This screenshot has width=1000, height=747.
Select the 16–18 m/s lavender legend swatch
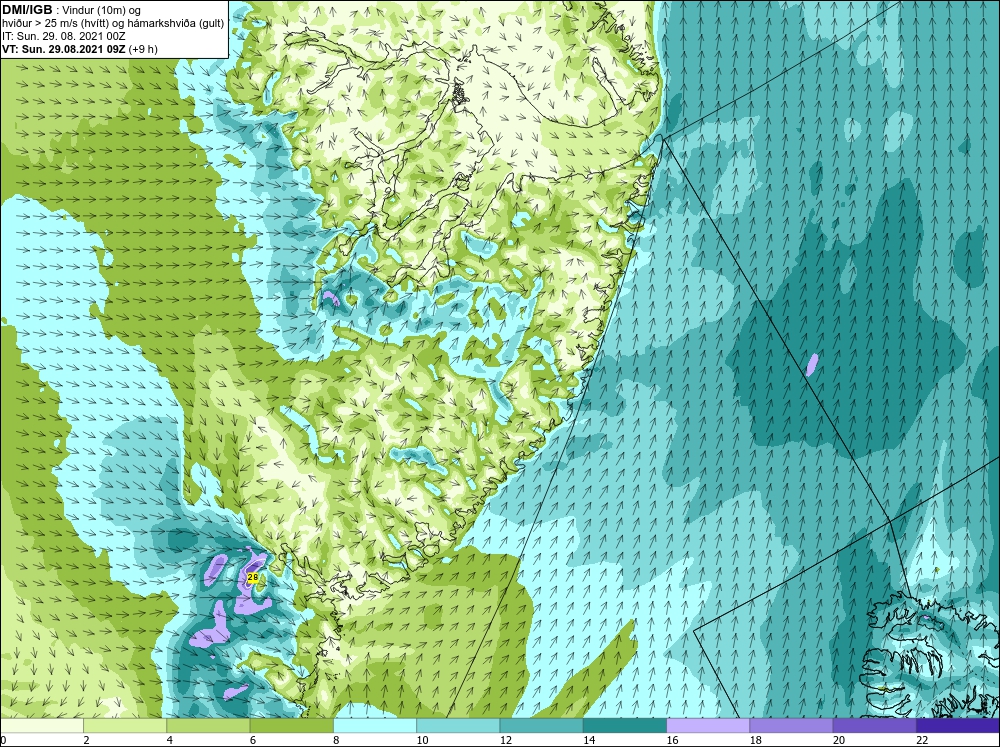click(x=708, y=726)
